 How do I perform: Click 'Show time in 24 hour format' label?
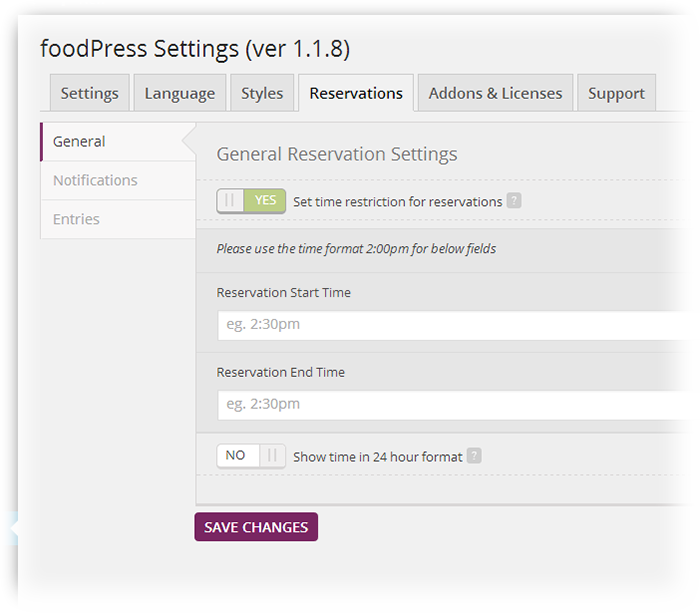point(378,457)
